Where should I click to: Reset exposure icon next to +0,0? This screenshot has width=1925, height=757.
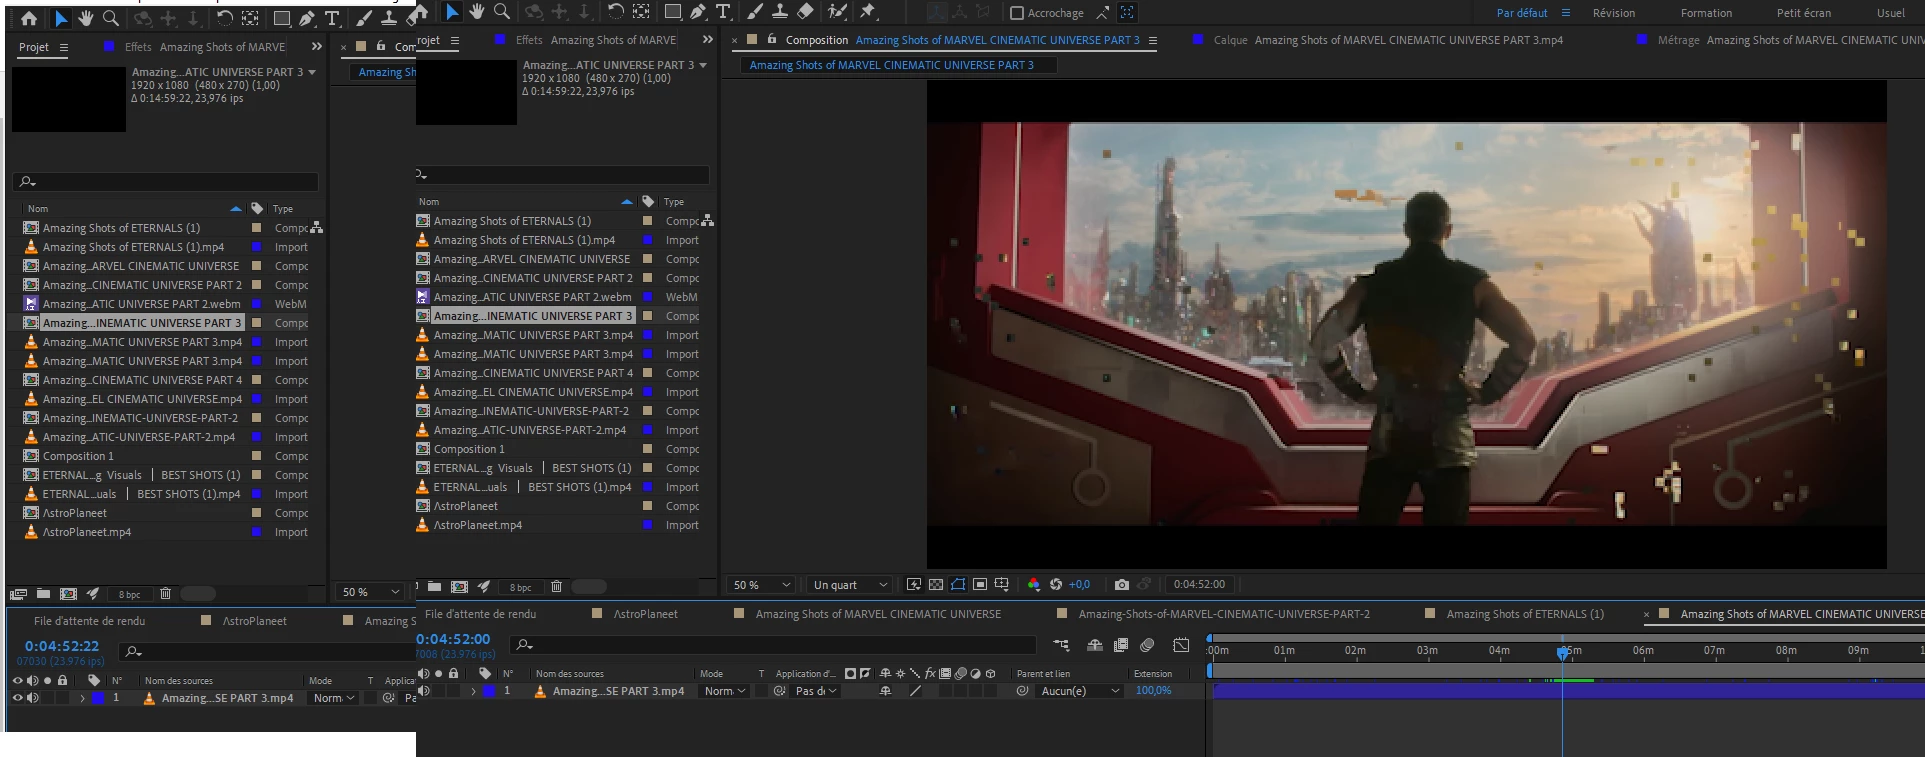1056,585
